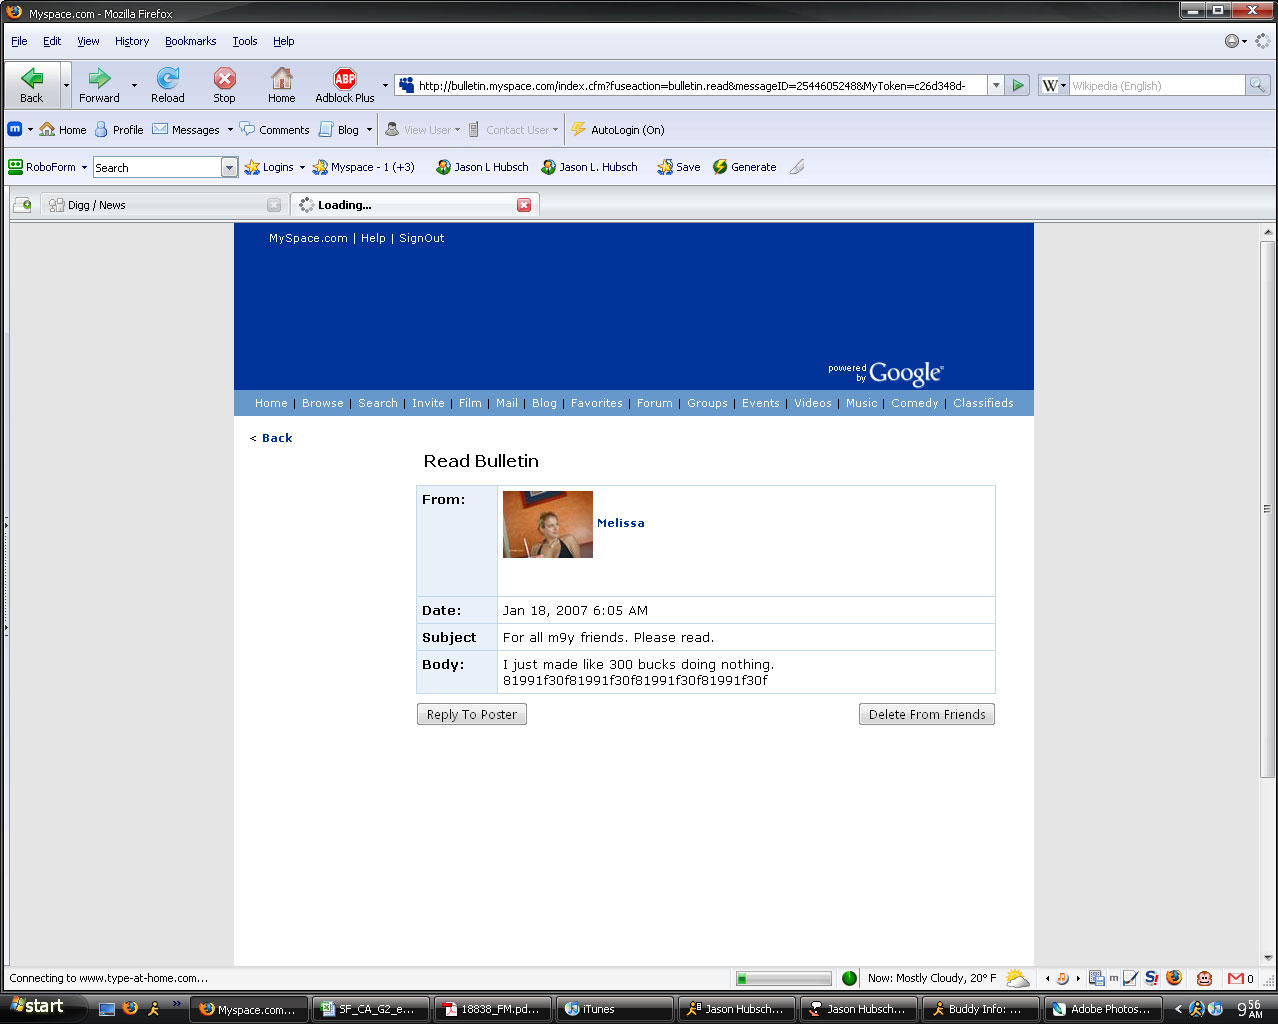
Task: Open iTunes from the taskbar
Action: pos(613,1009)
